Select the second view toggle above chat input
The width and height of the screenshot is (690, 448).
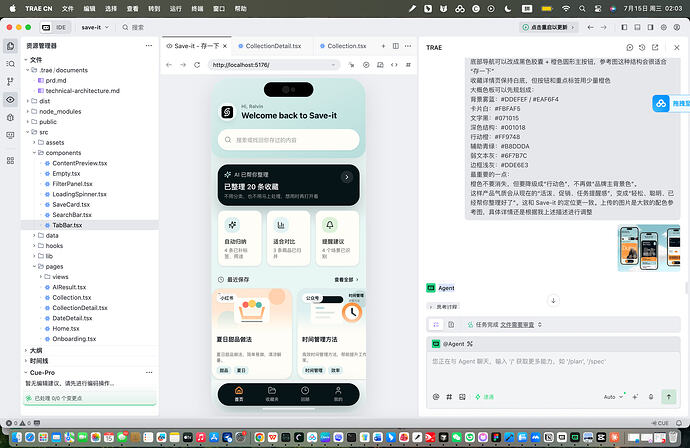pyautogui.click(x=451, y=324)
